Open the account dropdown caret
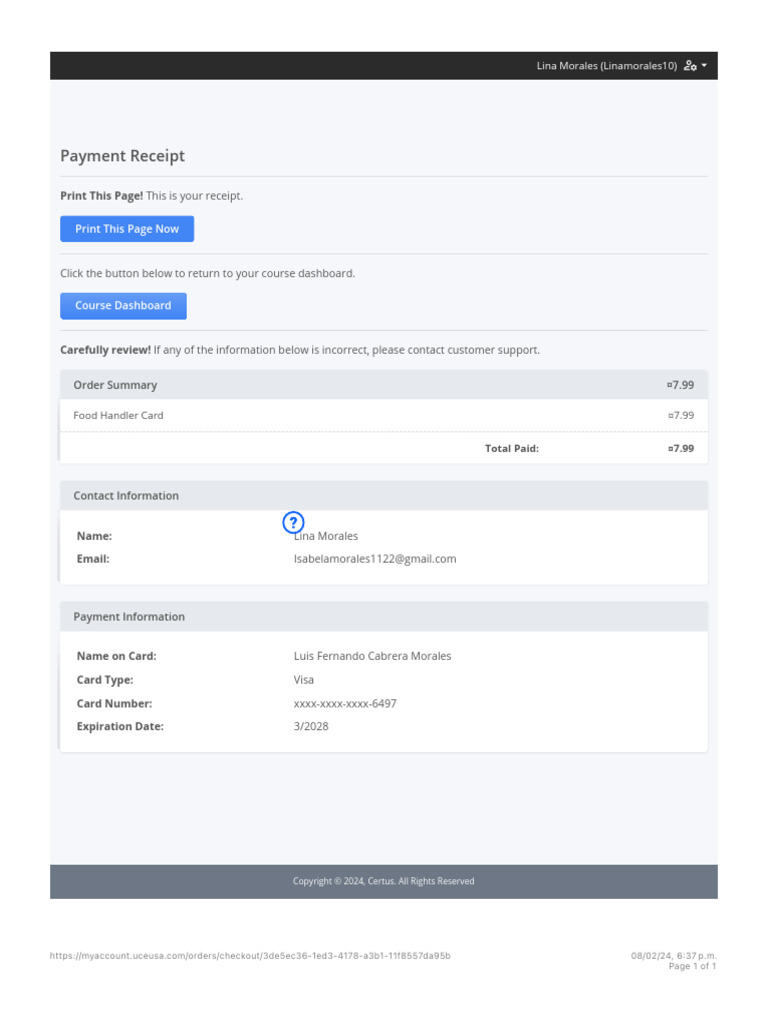The height and width of the screenshot is (1024, 768). pos(704,66)
